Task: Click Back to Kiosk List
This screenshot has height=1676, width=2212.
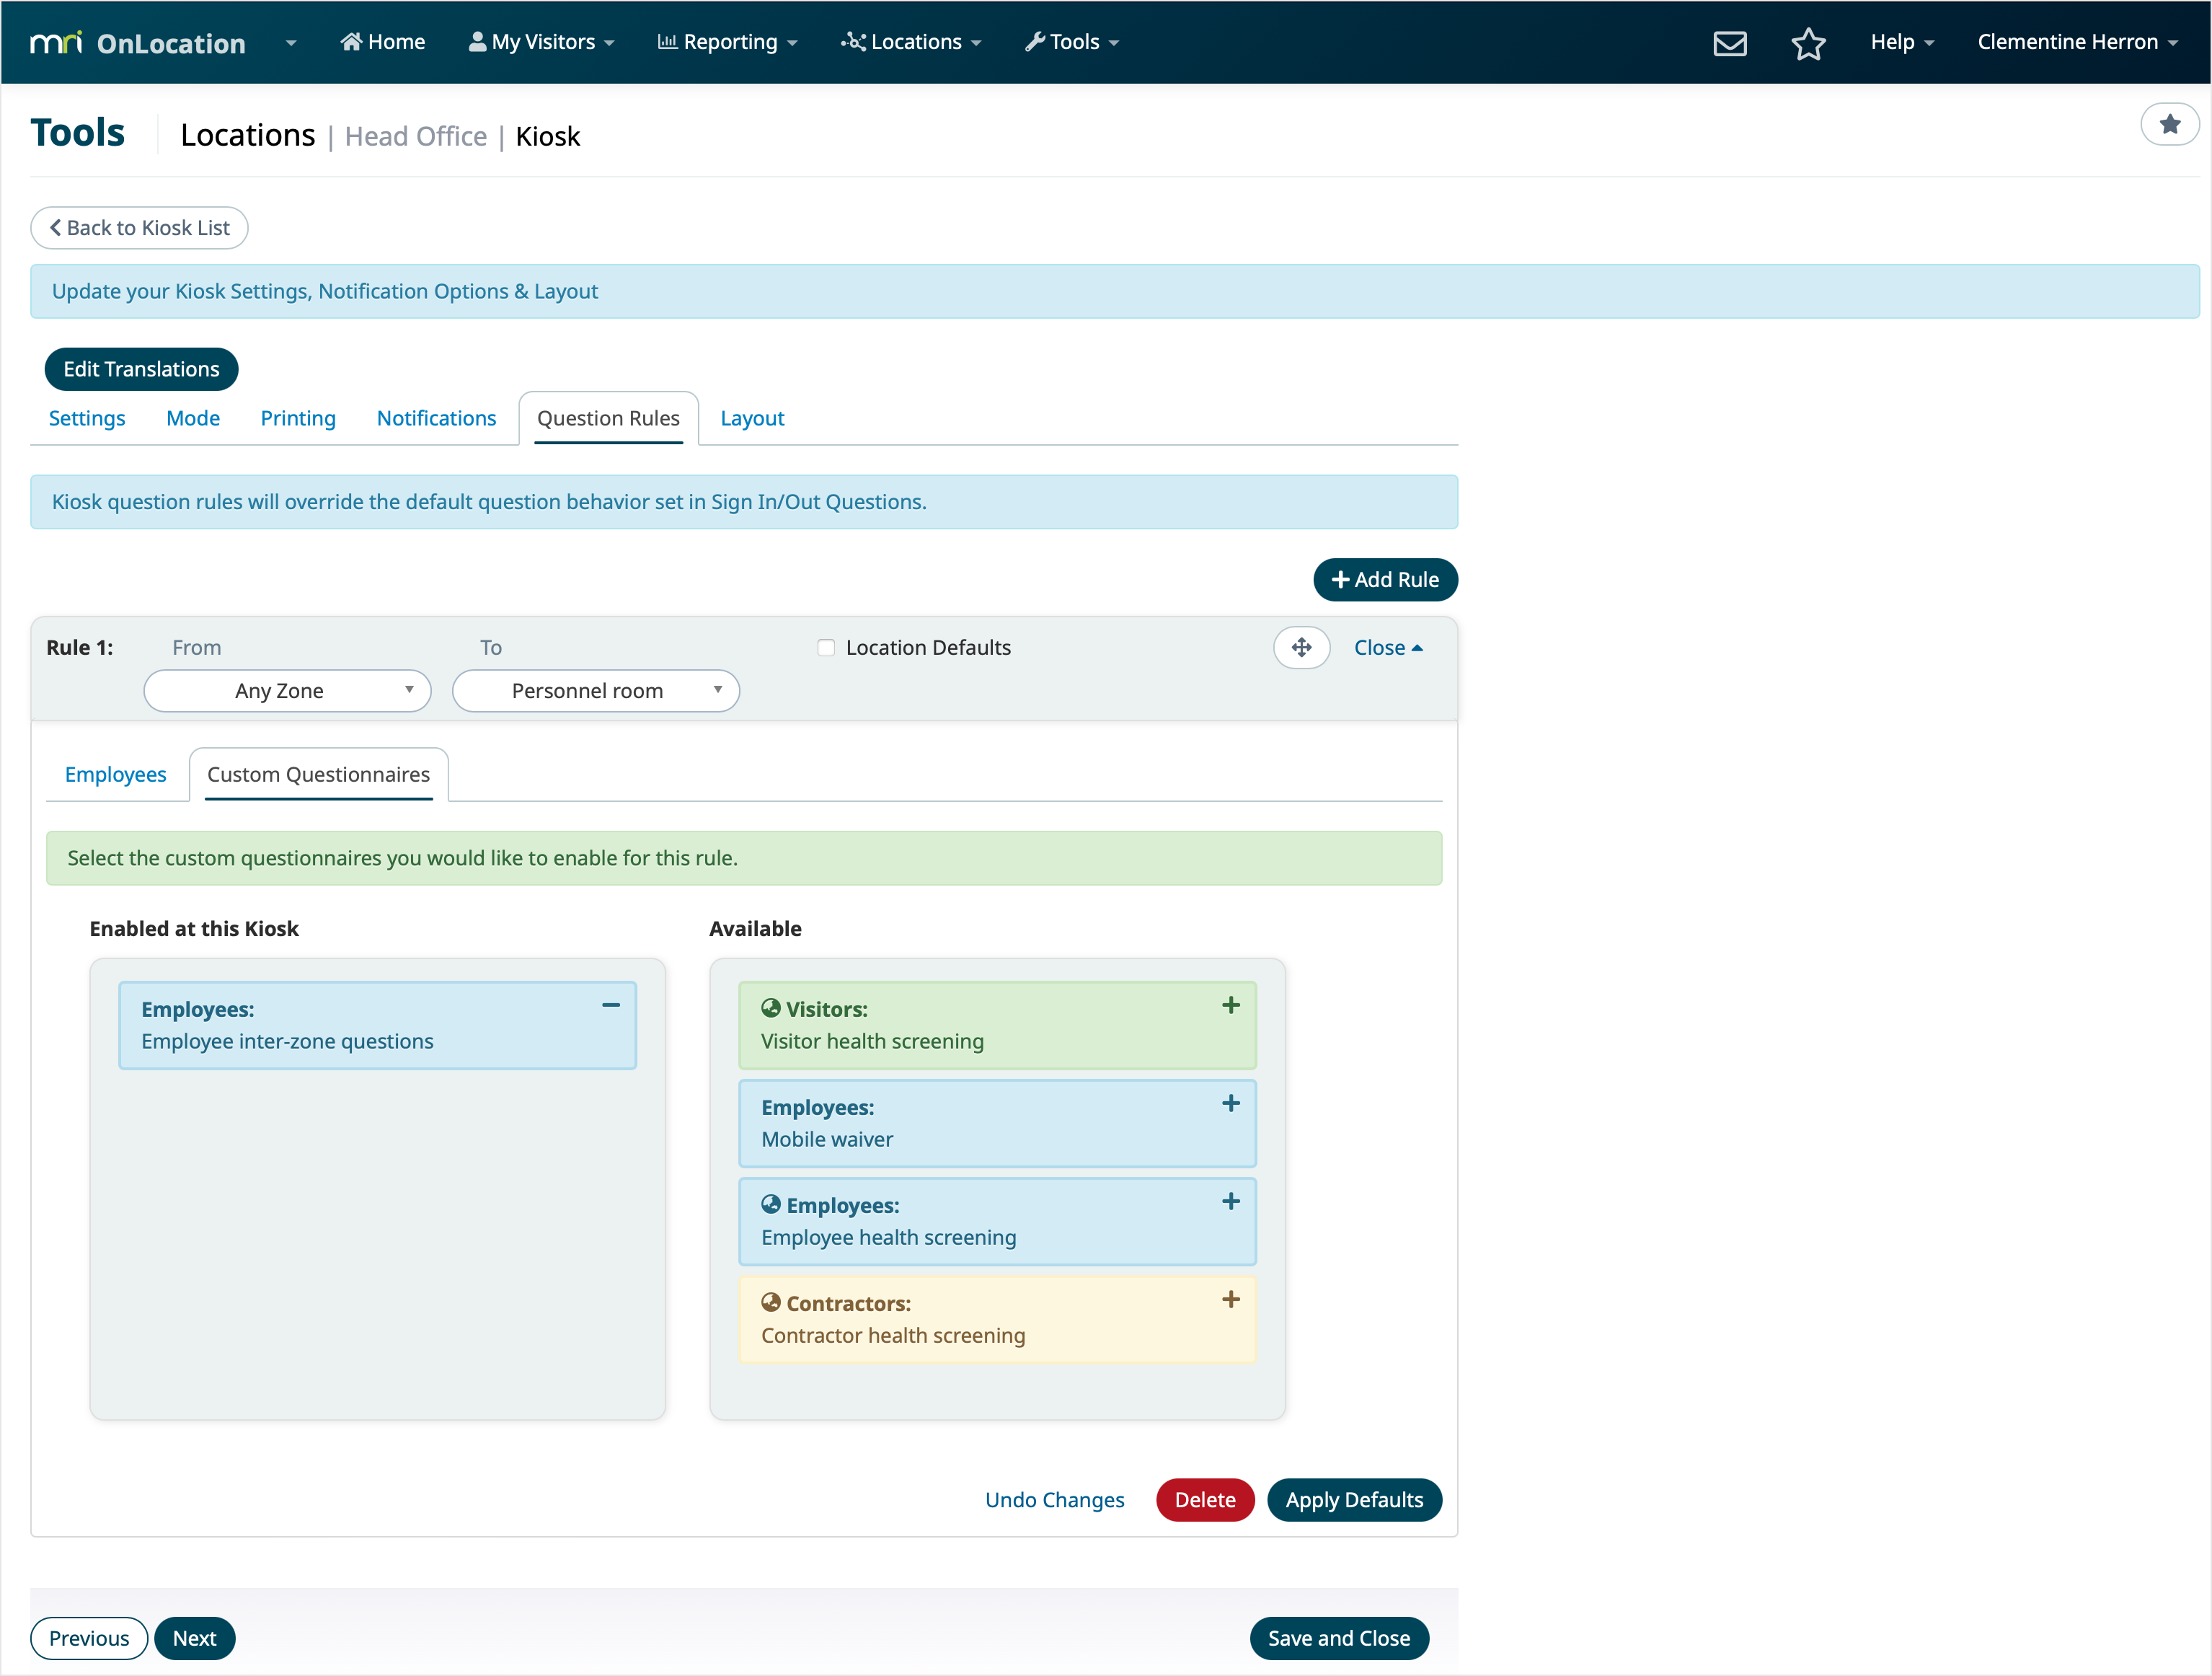Action: click(x=139, y=228)
